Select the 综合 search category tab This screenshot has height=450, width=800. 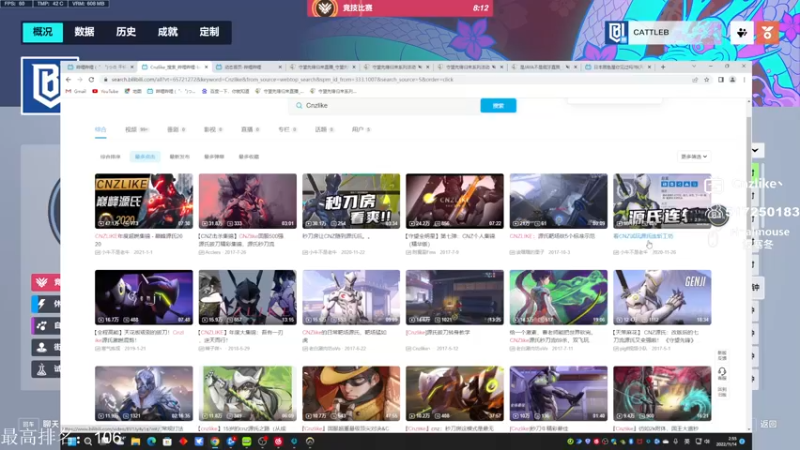[101, 130]
